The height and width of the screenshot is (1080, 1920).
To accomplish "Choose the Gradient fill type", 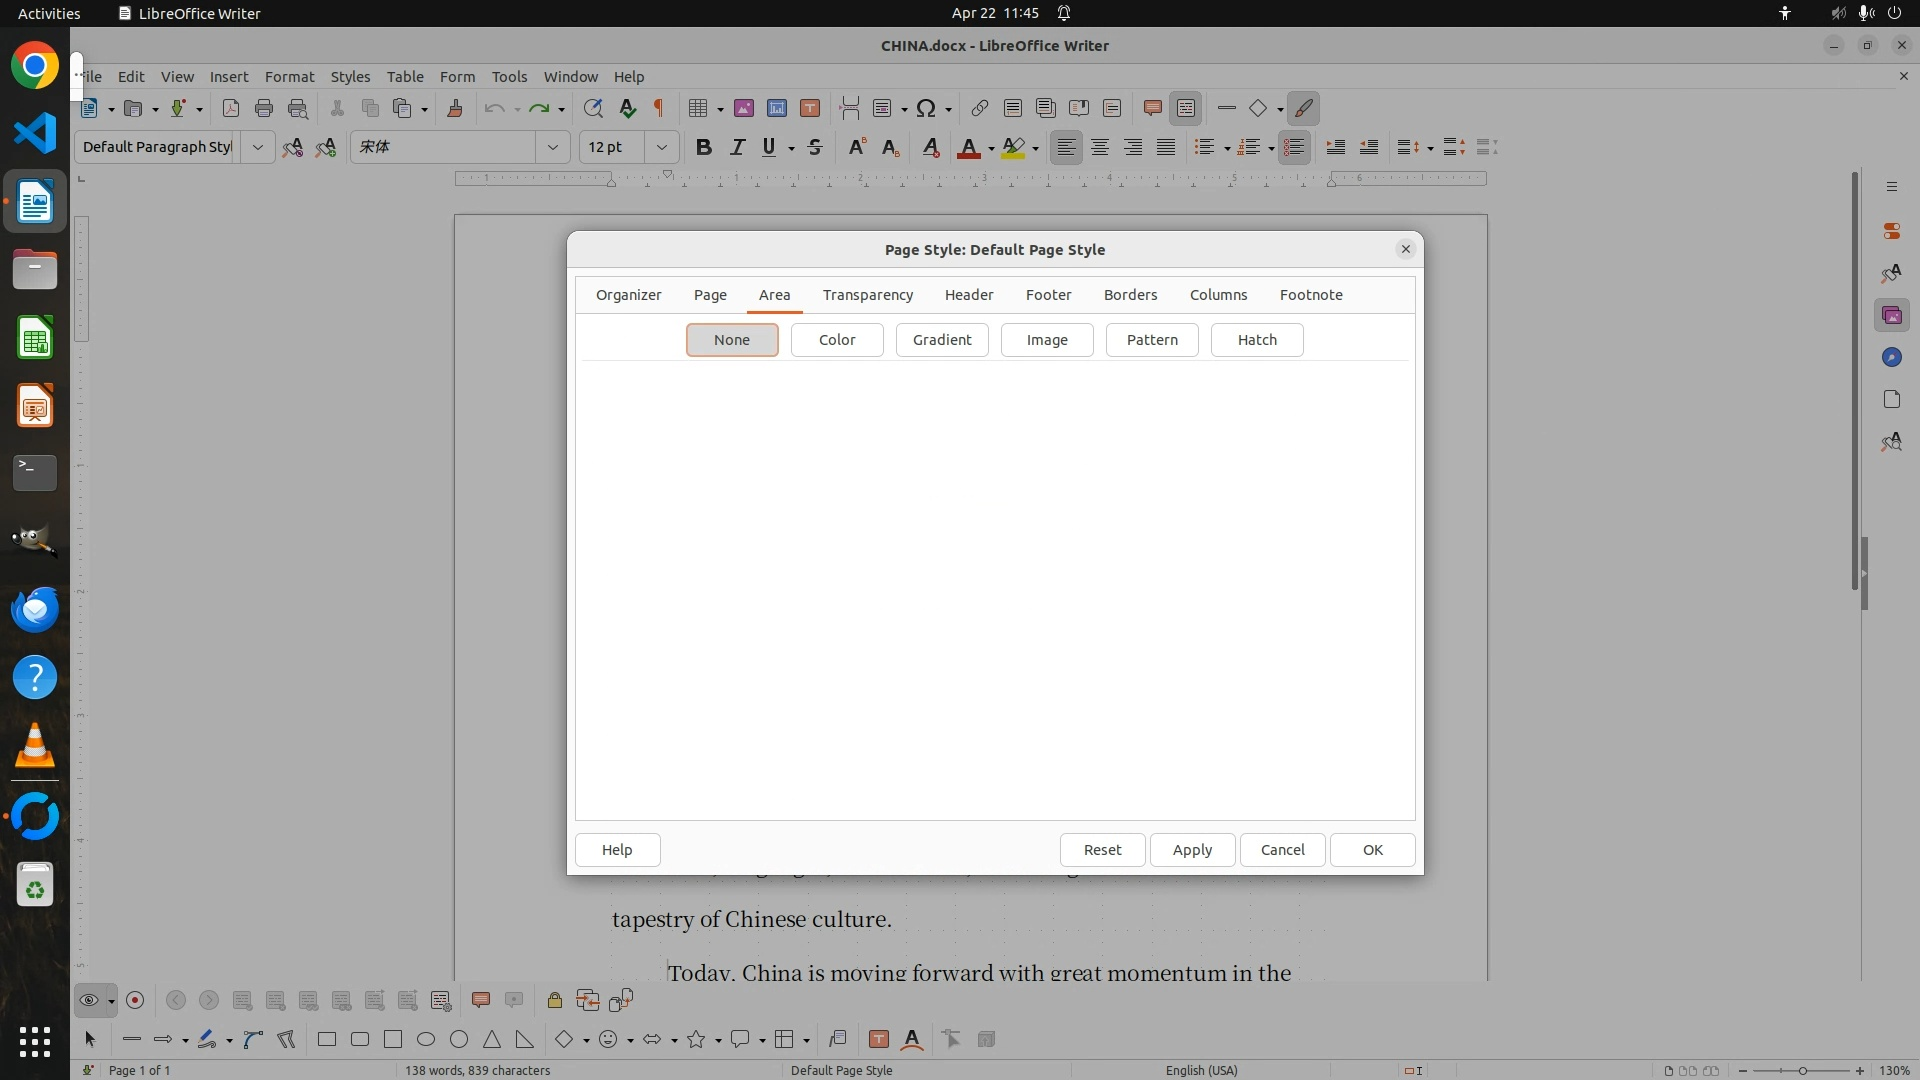I will [941, 340].
